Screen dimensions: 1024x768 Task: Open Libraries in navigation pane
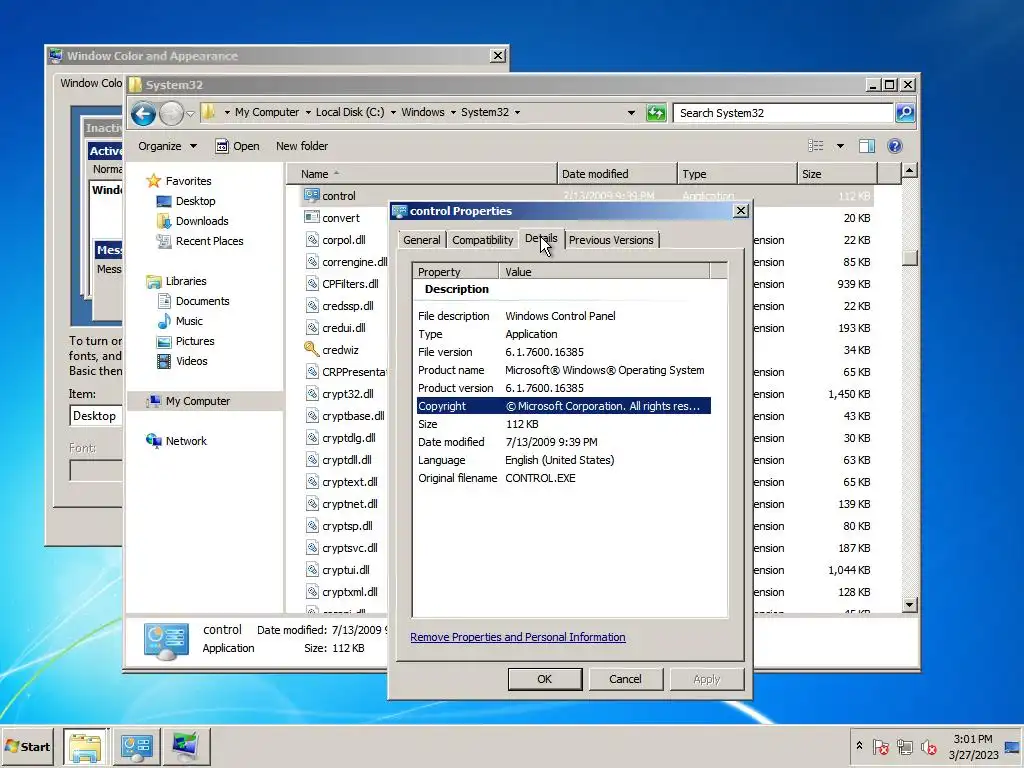pyautogui.click(x=185, y=281)
